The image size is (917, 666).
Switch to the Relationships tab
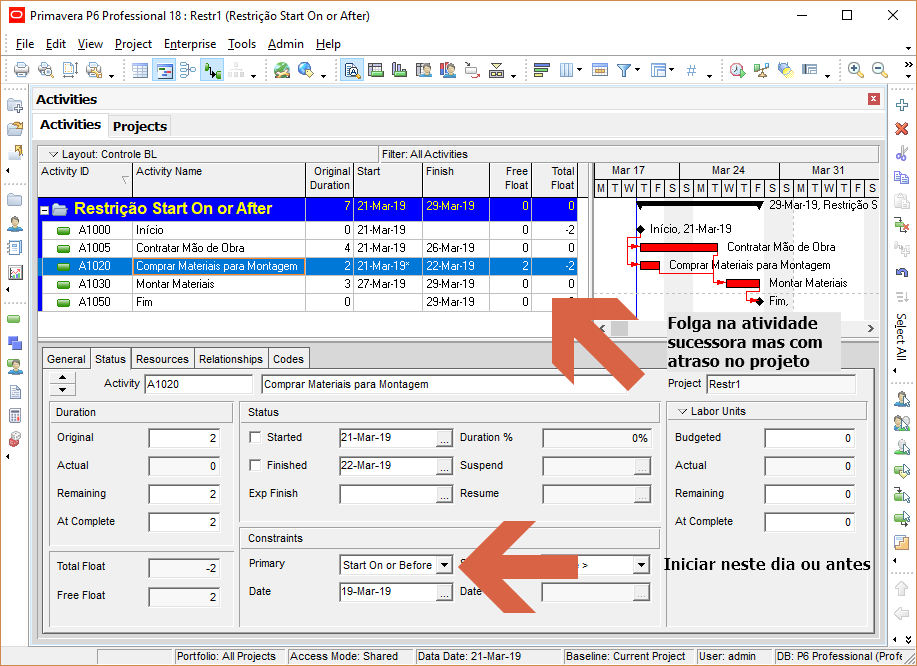coord(230,359)
